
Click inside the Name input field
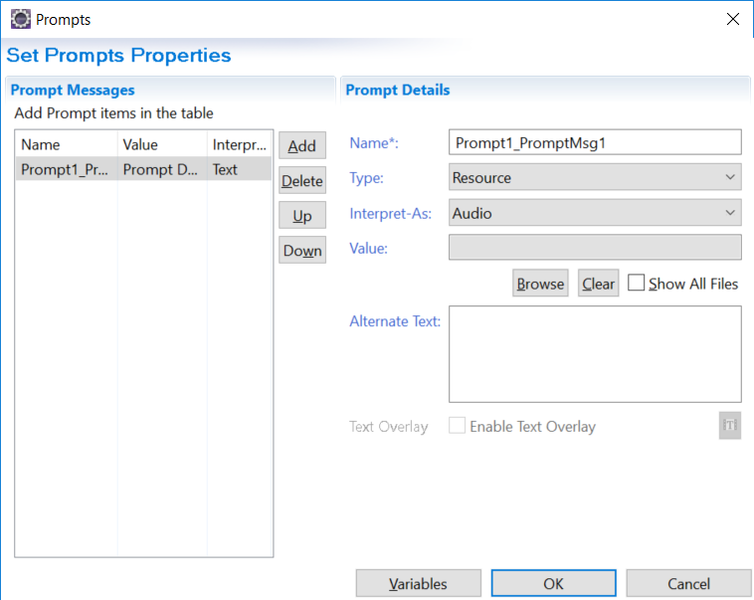click(x=595, y=142)
